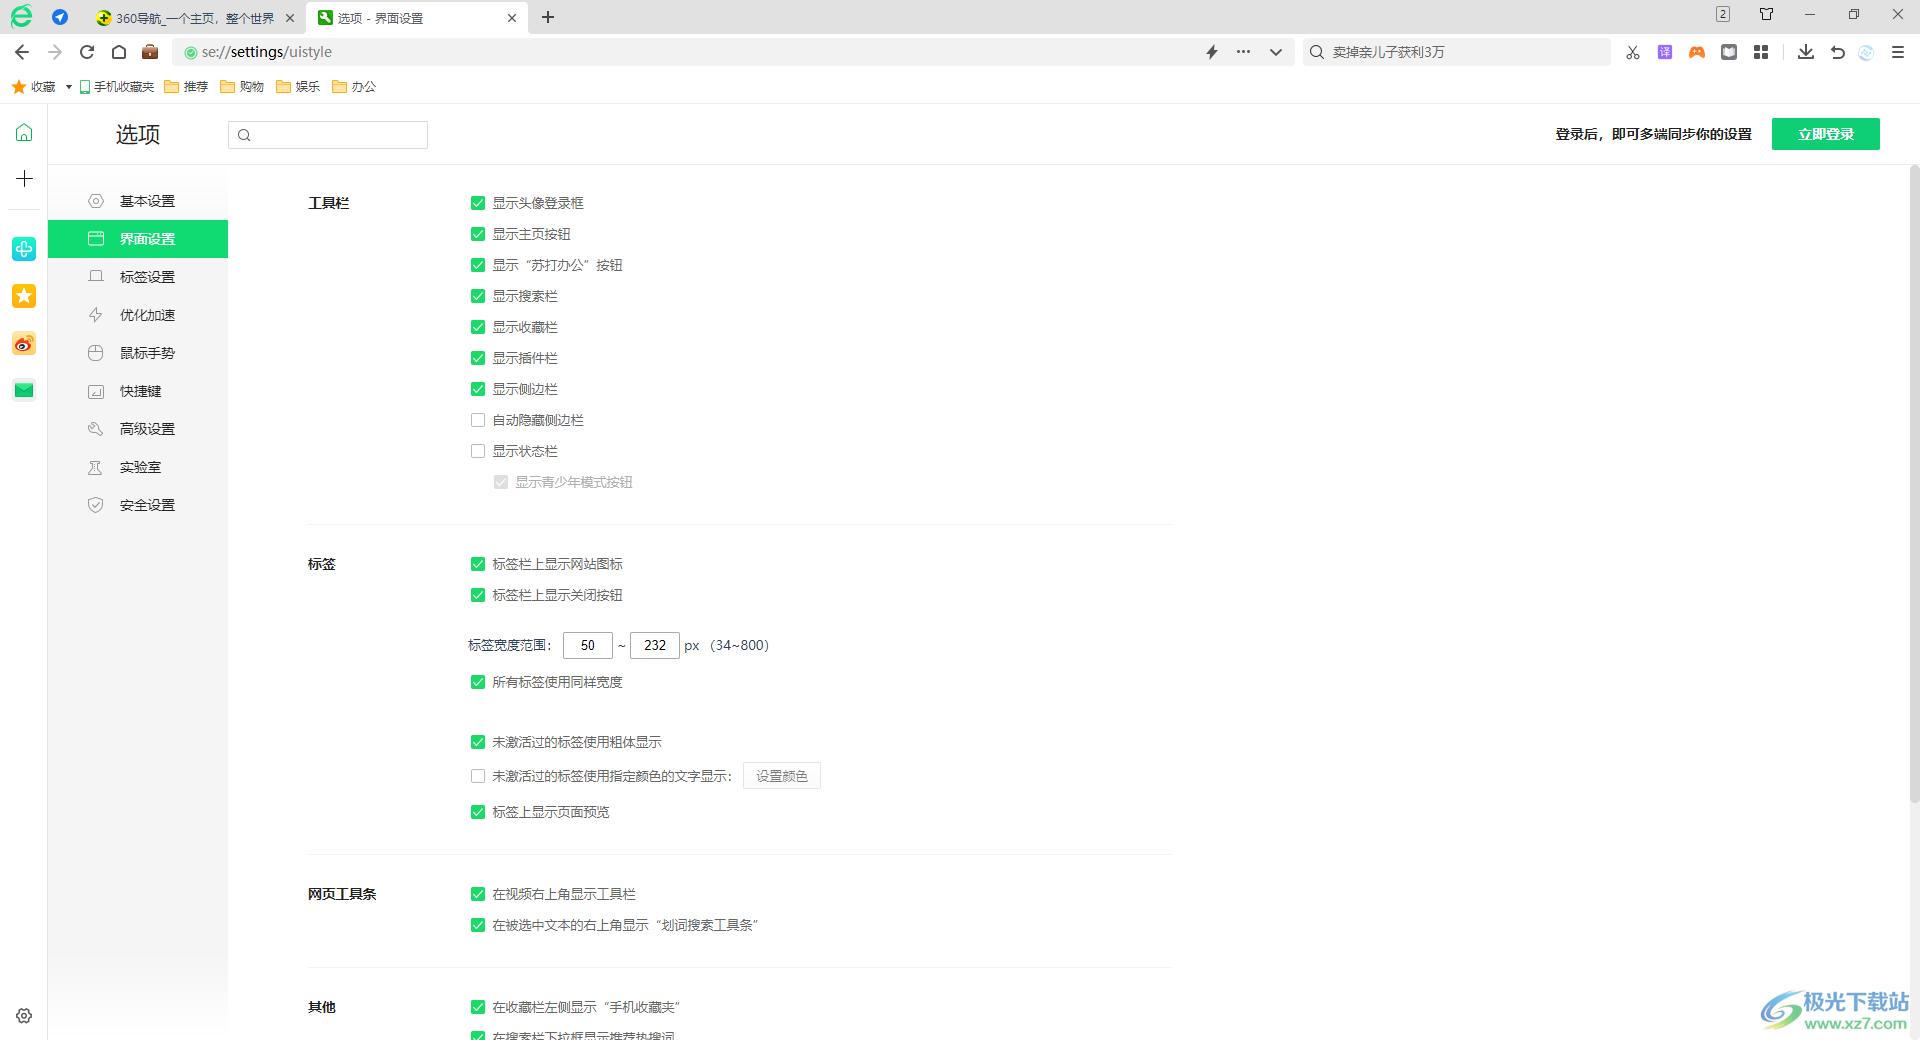Click the scissors screenshot tool icon
This screenshot has height=1040, width=1920.
click(x=1633, y=52)
